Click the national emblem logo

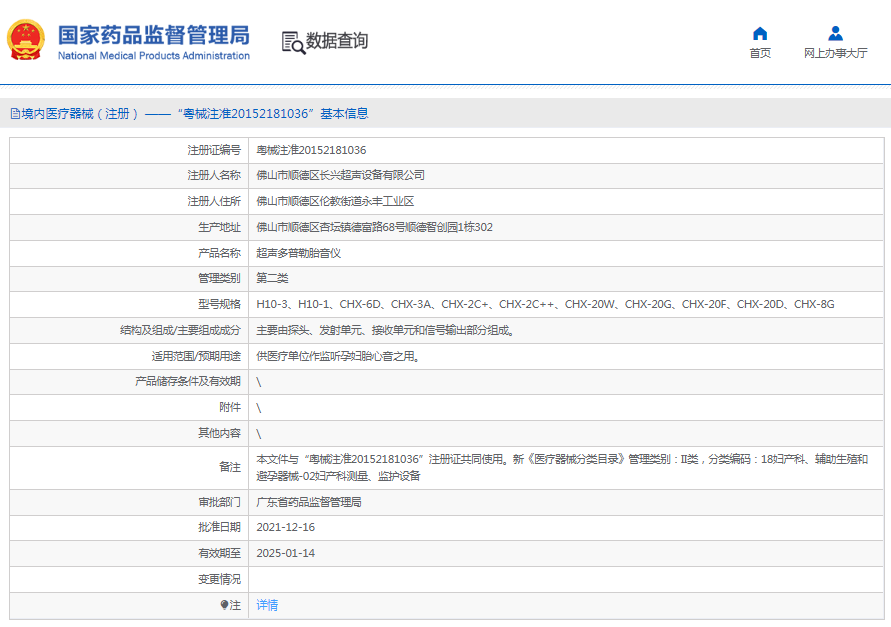pos(26,40)
